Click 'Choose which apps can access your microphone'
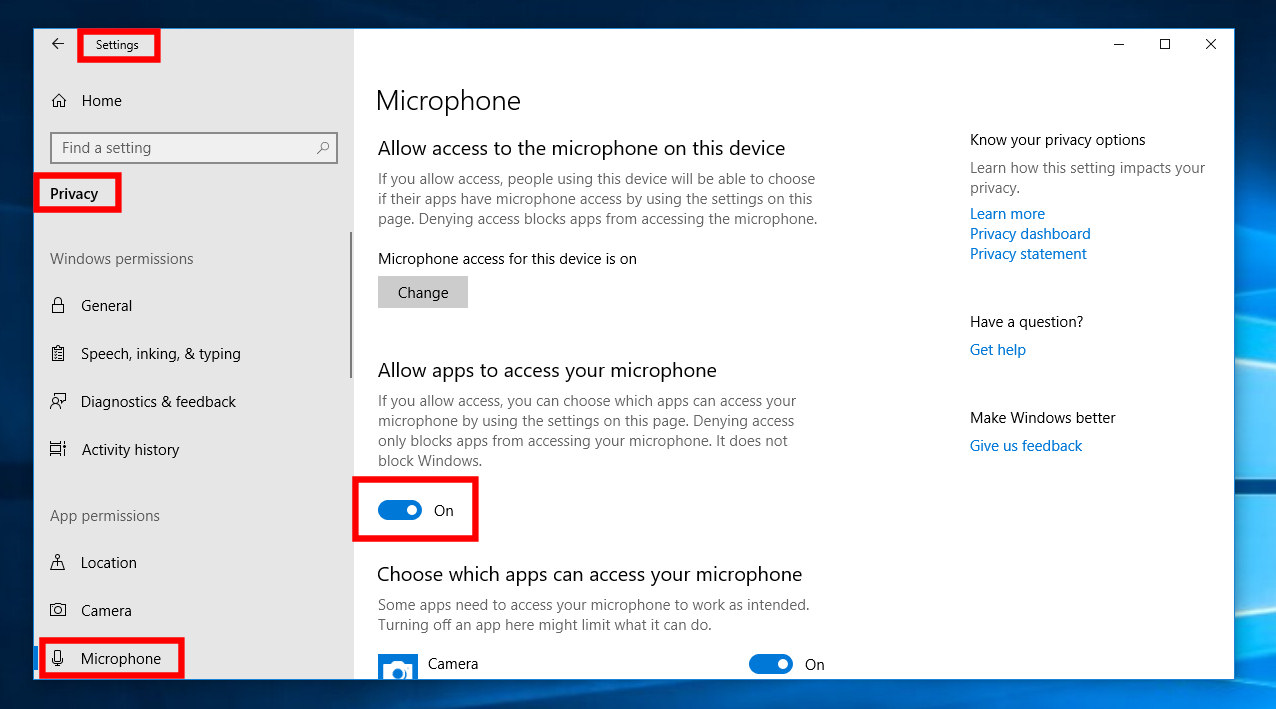Screen dimensions: 1276x709 point(590,575)
